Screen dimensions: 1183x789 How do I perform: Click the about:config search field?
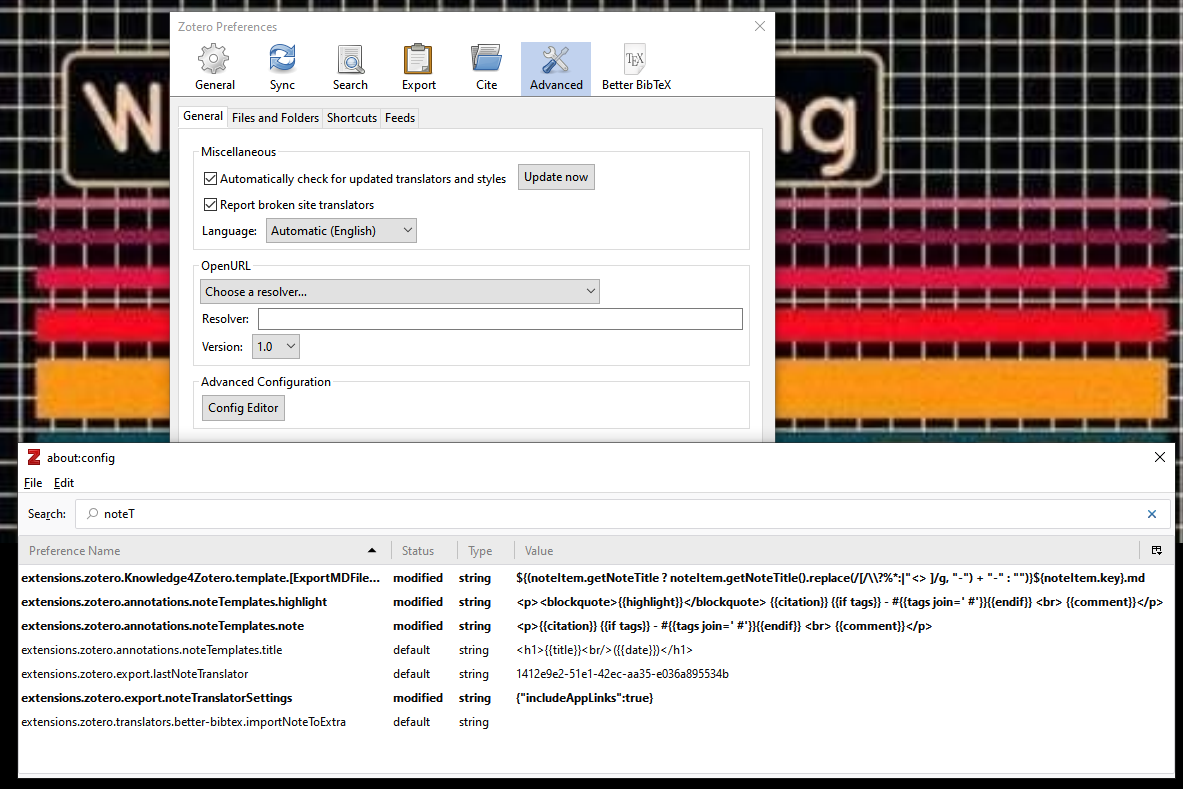[x=622, y=514]
